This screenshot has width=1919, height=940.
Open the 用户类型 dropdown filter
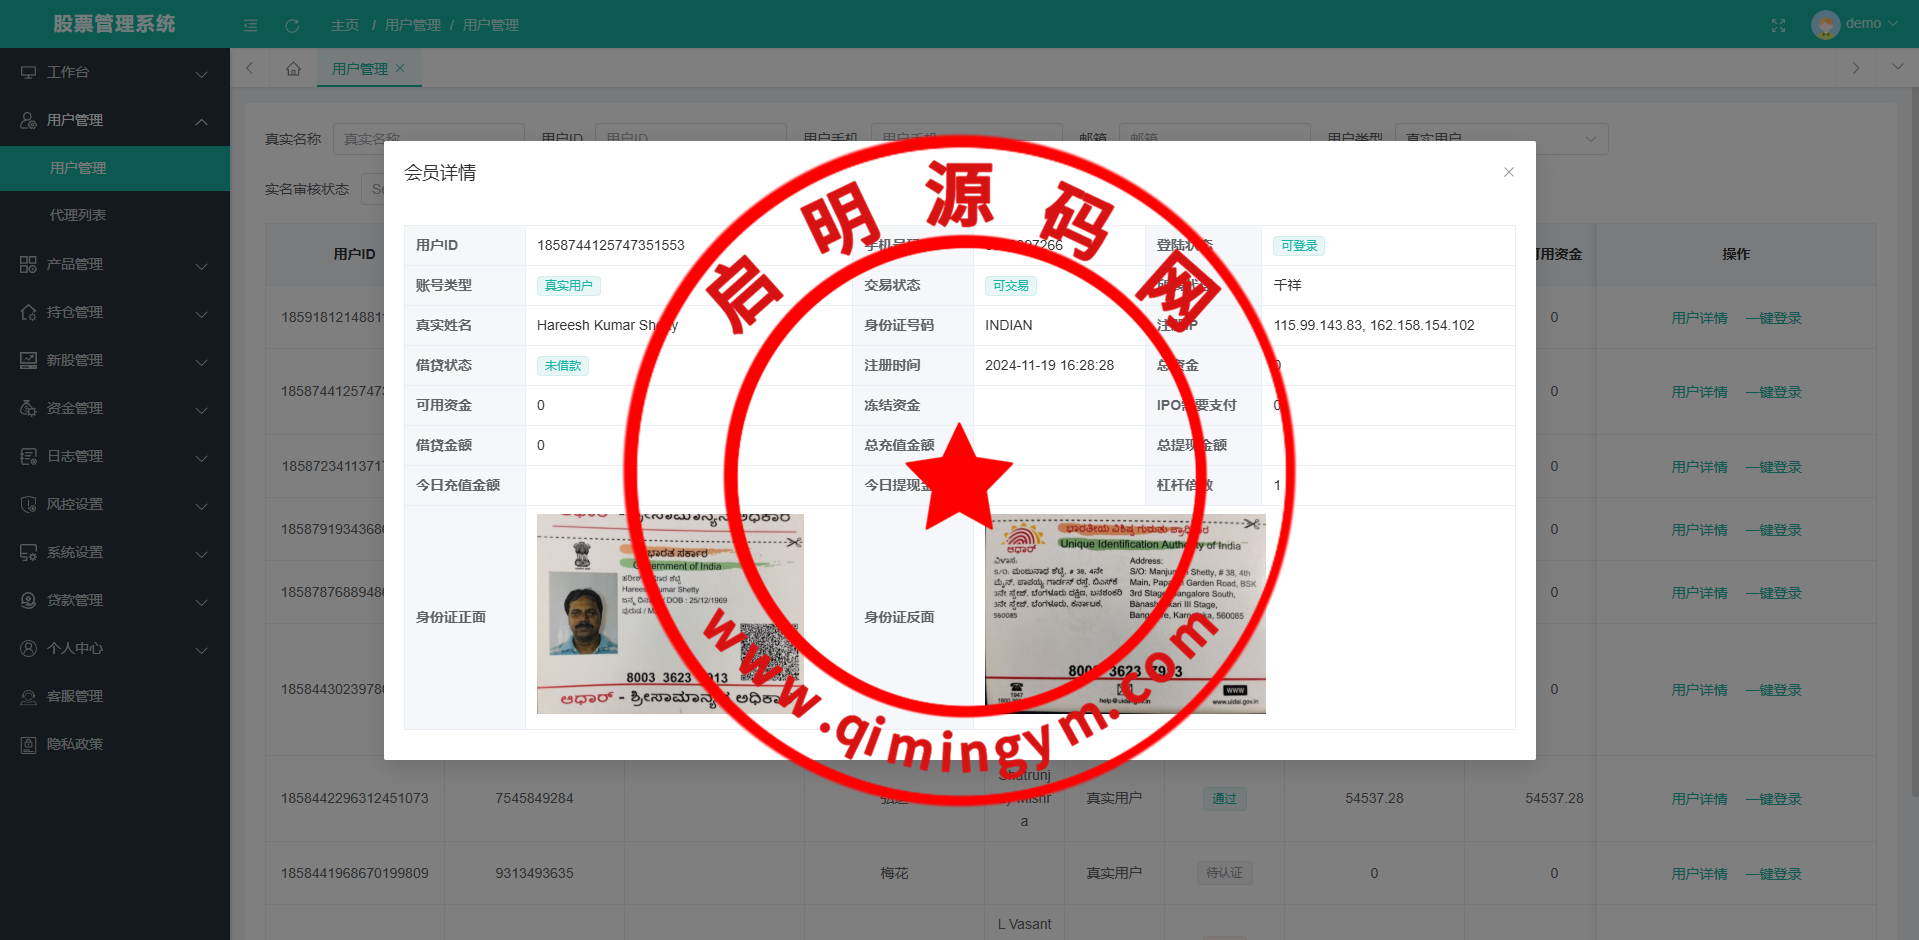pyautogui.click(x=1500, y=139)
